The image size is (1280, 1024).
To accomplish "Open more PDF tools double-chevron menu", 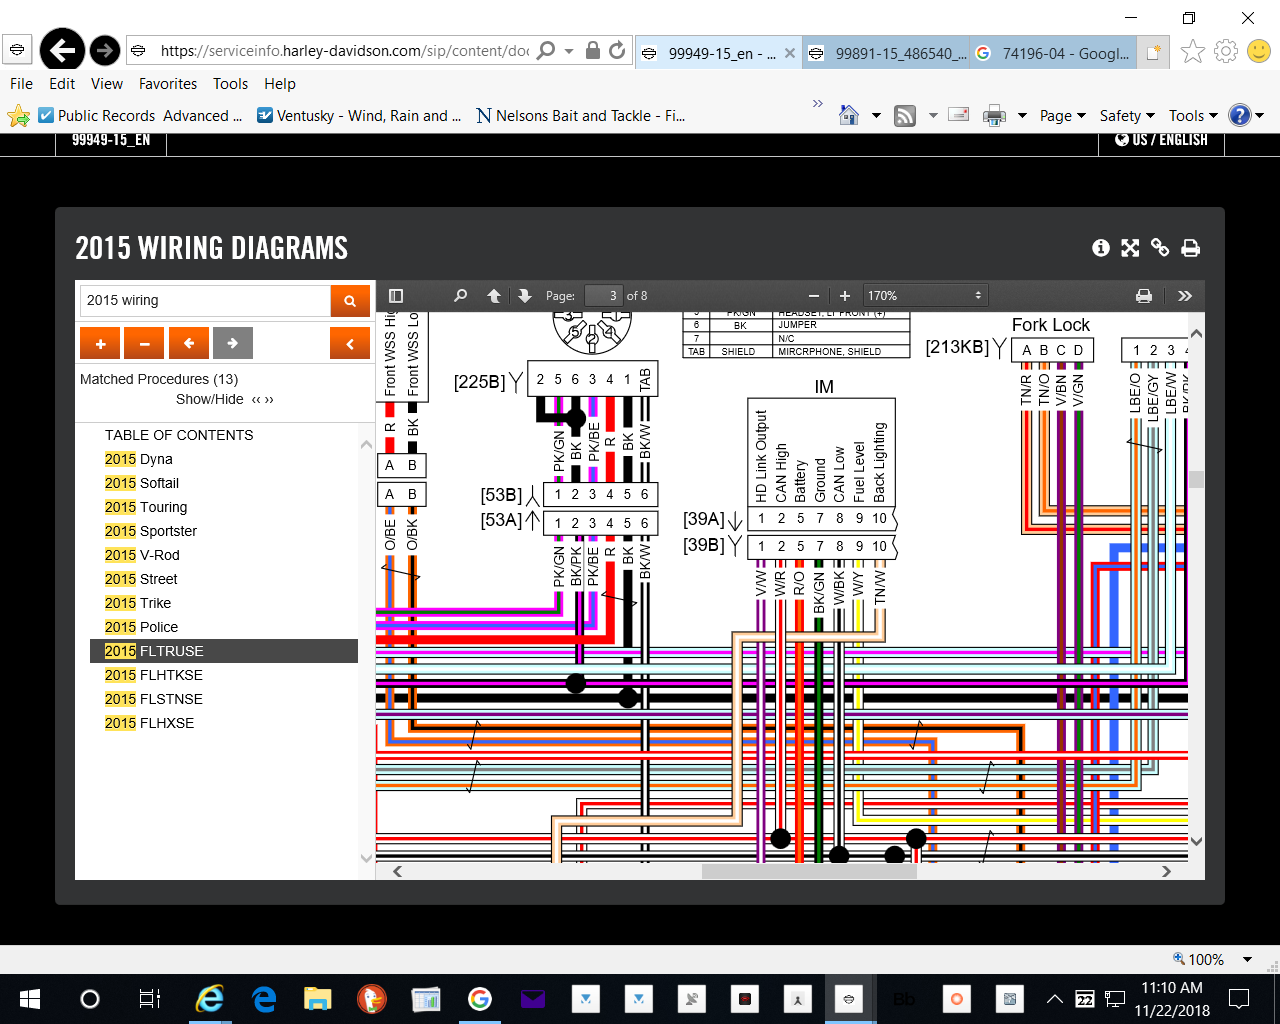I will (x=1185, y=296).
